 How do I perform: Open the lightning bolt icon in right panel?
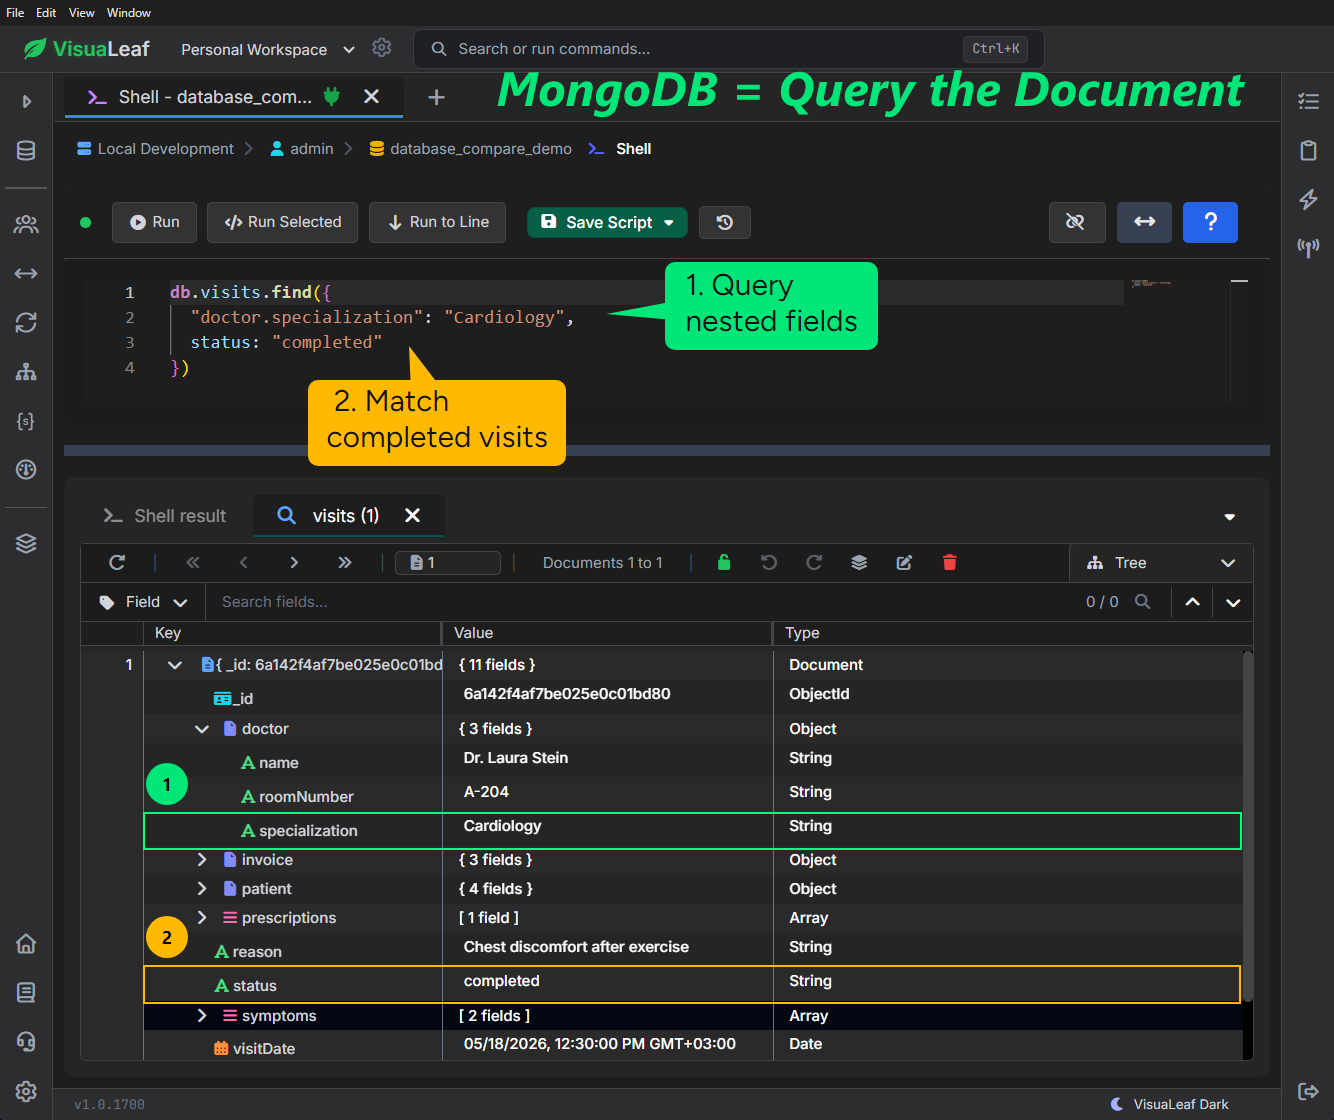pyautogui.click(x=1308, y=199)
